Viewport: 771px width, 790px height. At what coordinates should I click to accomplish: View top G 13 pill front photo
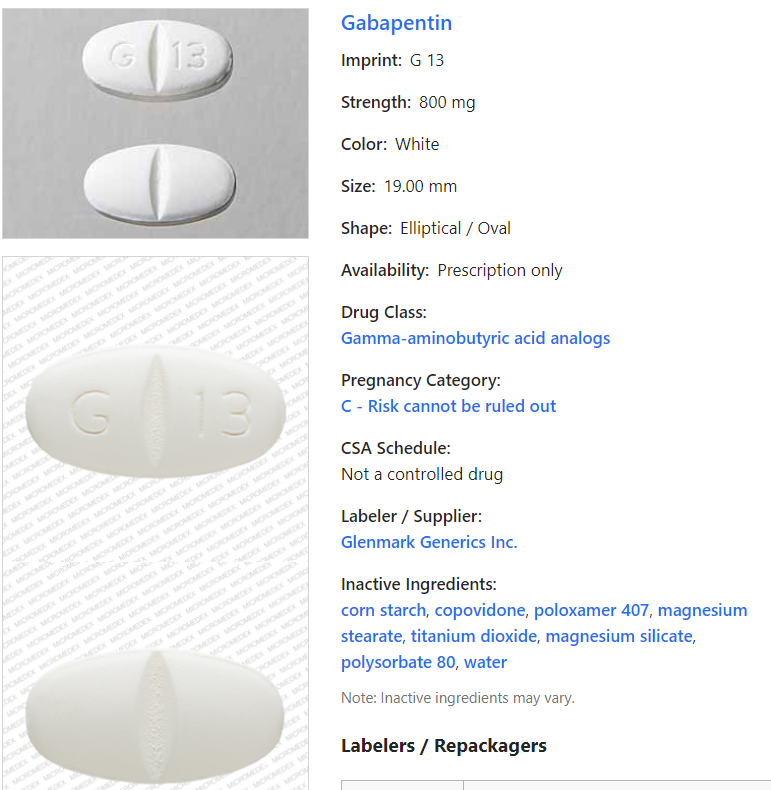(157, 57)
